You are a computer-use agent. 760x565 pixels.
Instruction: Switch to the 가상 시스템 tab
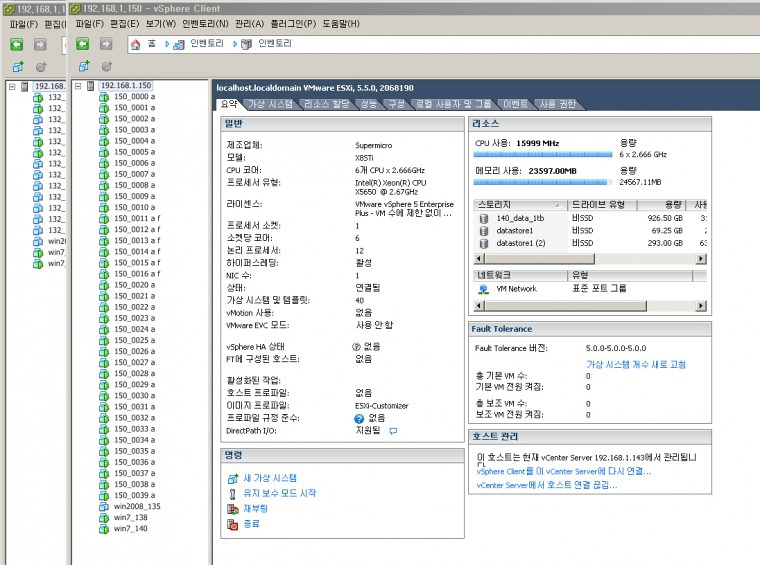coord(270,104)
